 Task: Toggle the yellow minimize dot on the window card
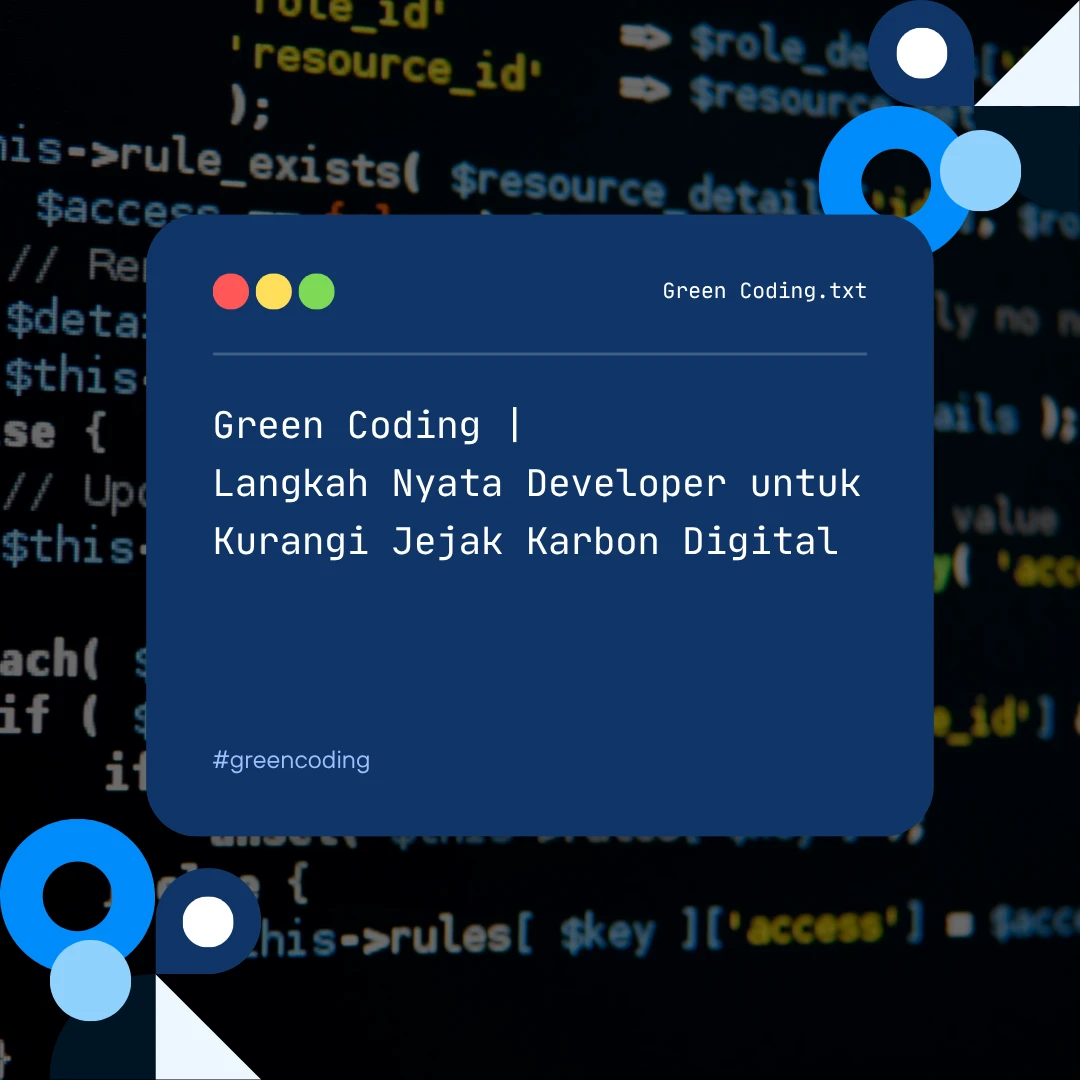(274, 291)
